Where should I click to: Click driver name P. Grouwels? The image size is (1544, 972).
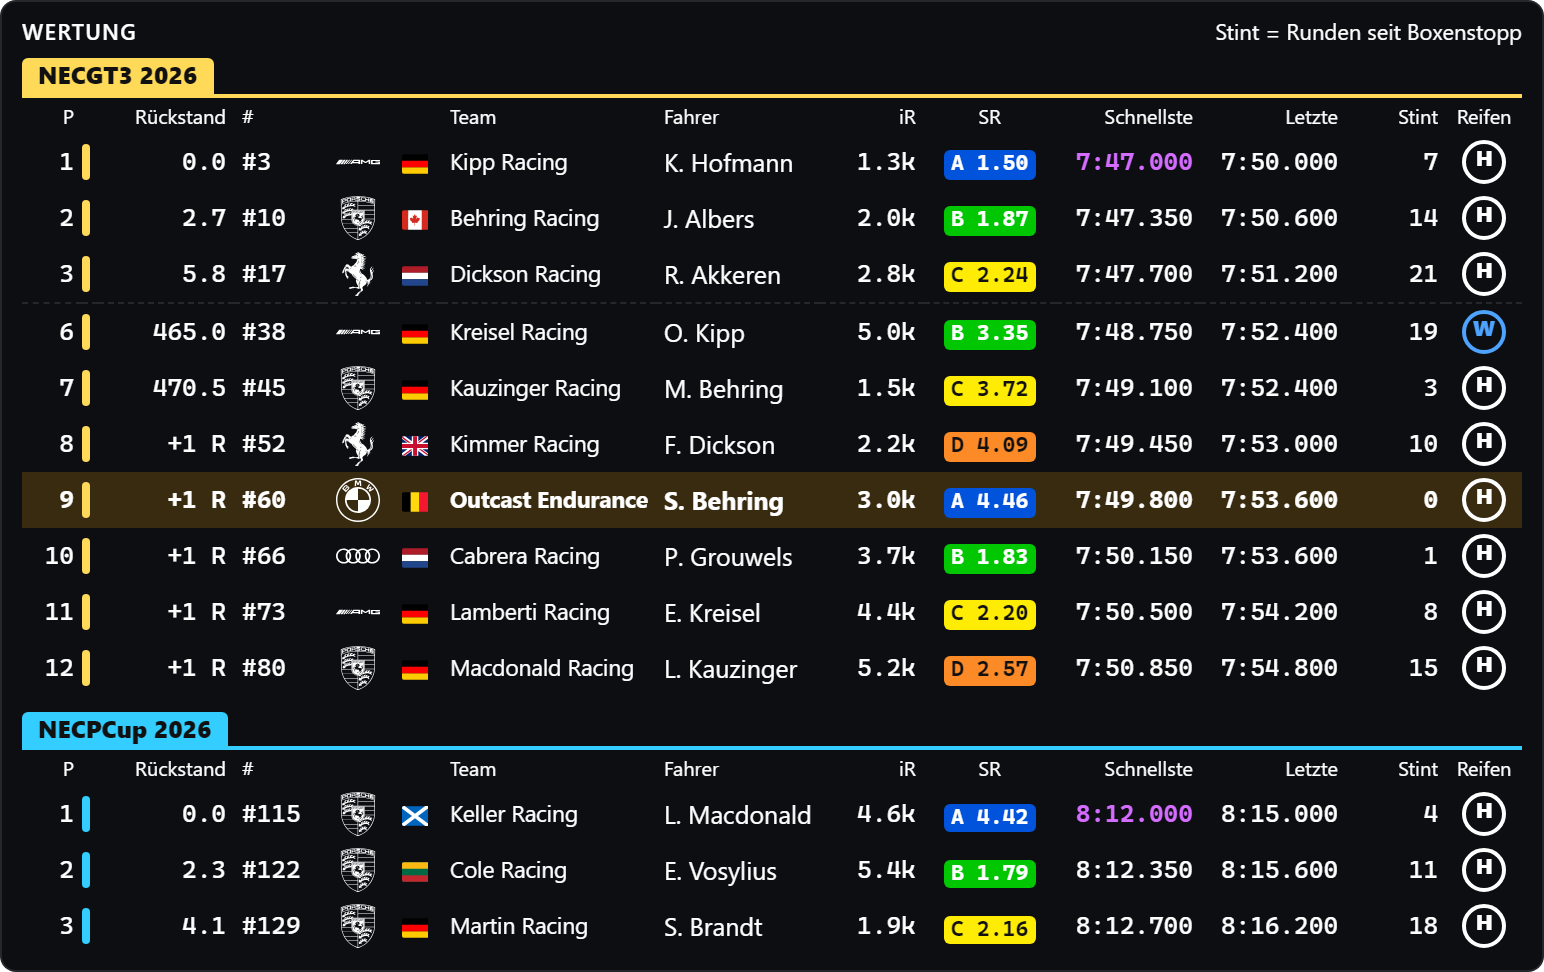728,557
